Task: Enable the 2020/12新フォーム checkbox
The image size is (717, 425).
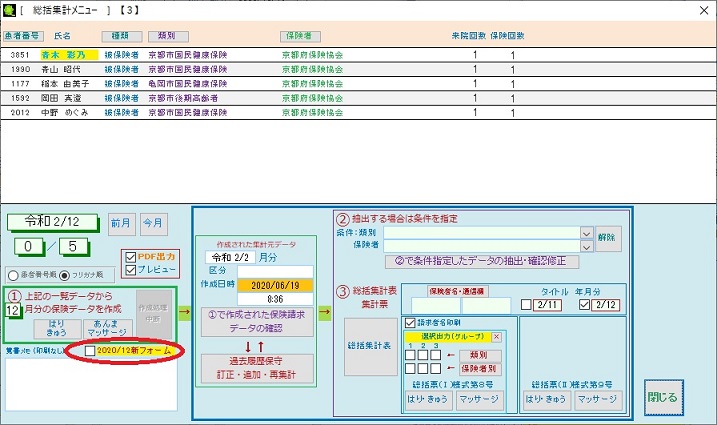Action: tap(90, 351)
